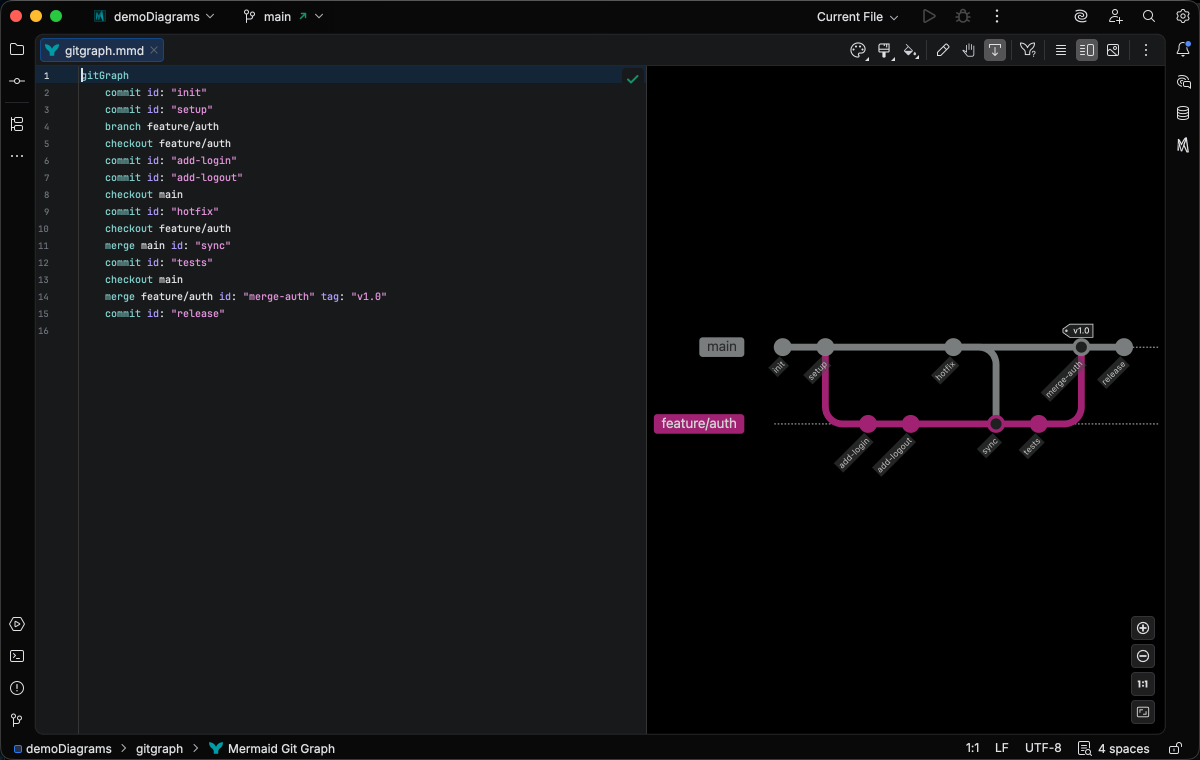Click the "add-logout" commit line in code
1200x760 pixels.
174,178
